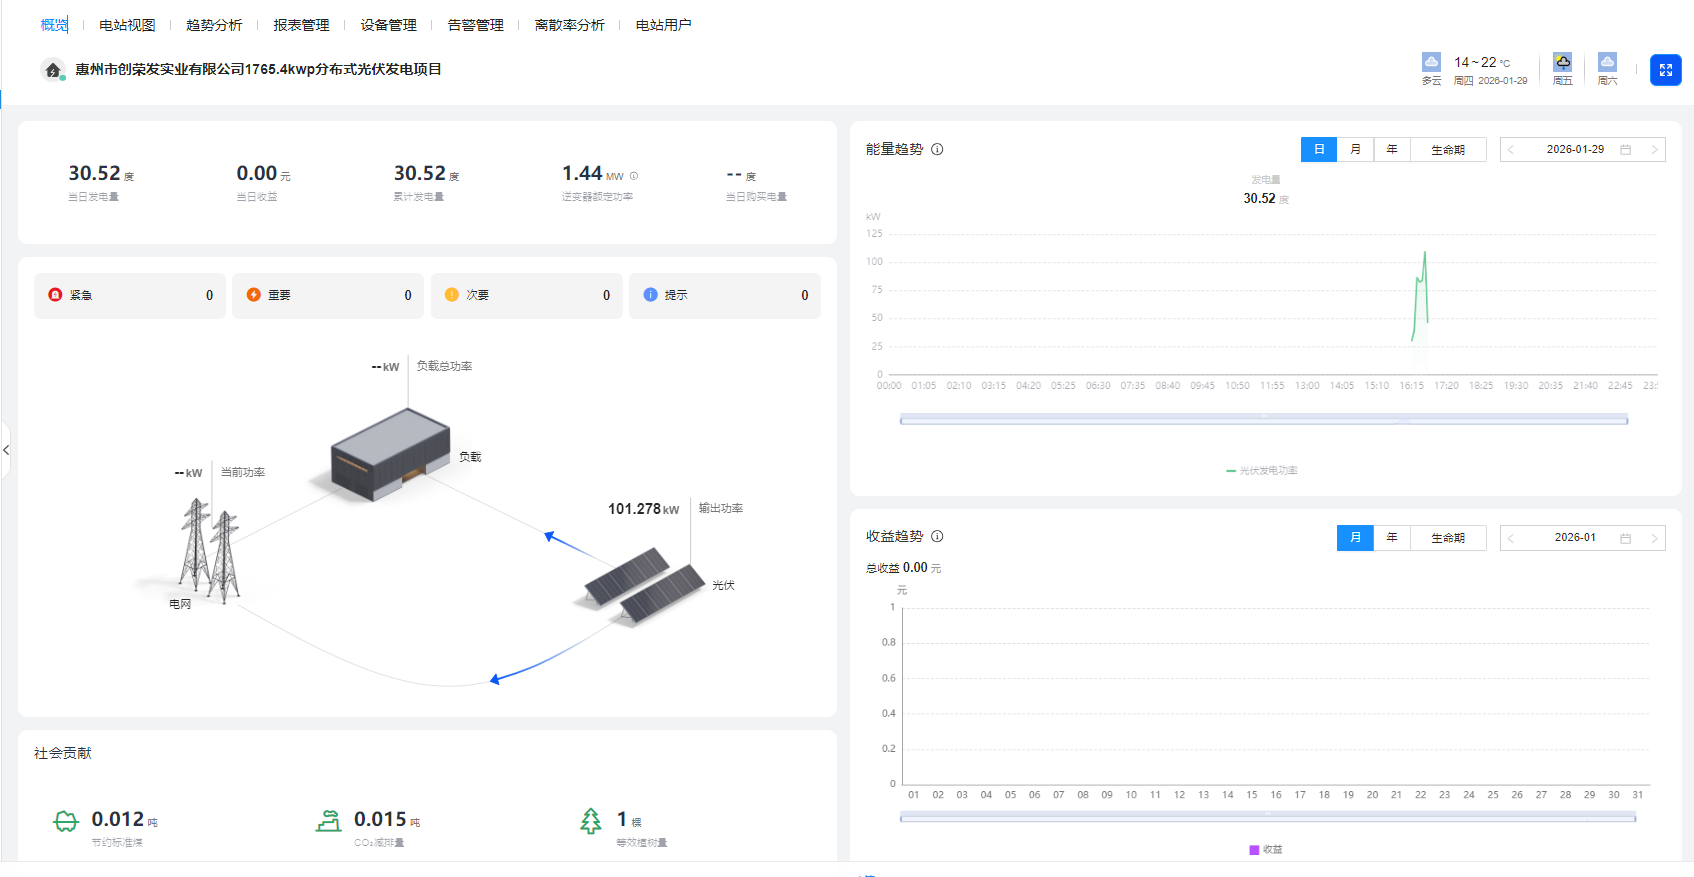Click the station home icon beside project name
The height and width of the screenshot is (877, 1694).
(53, 70)
